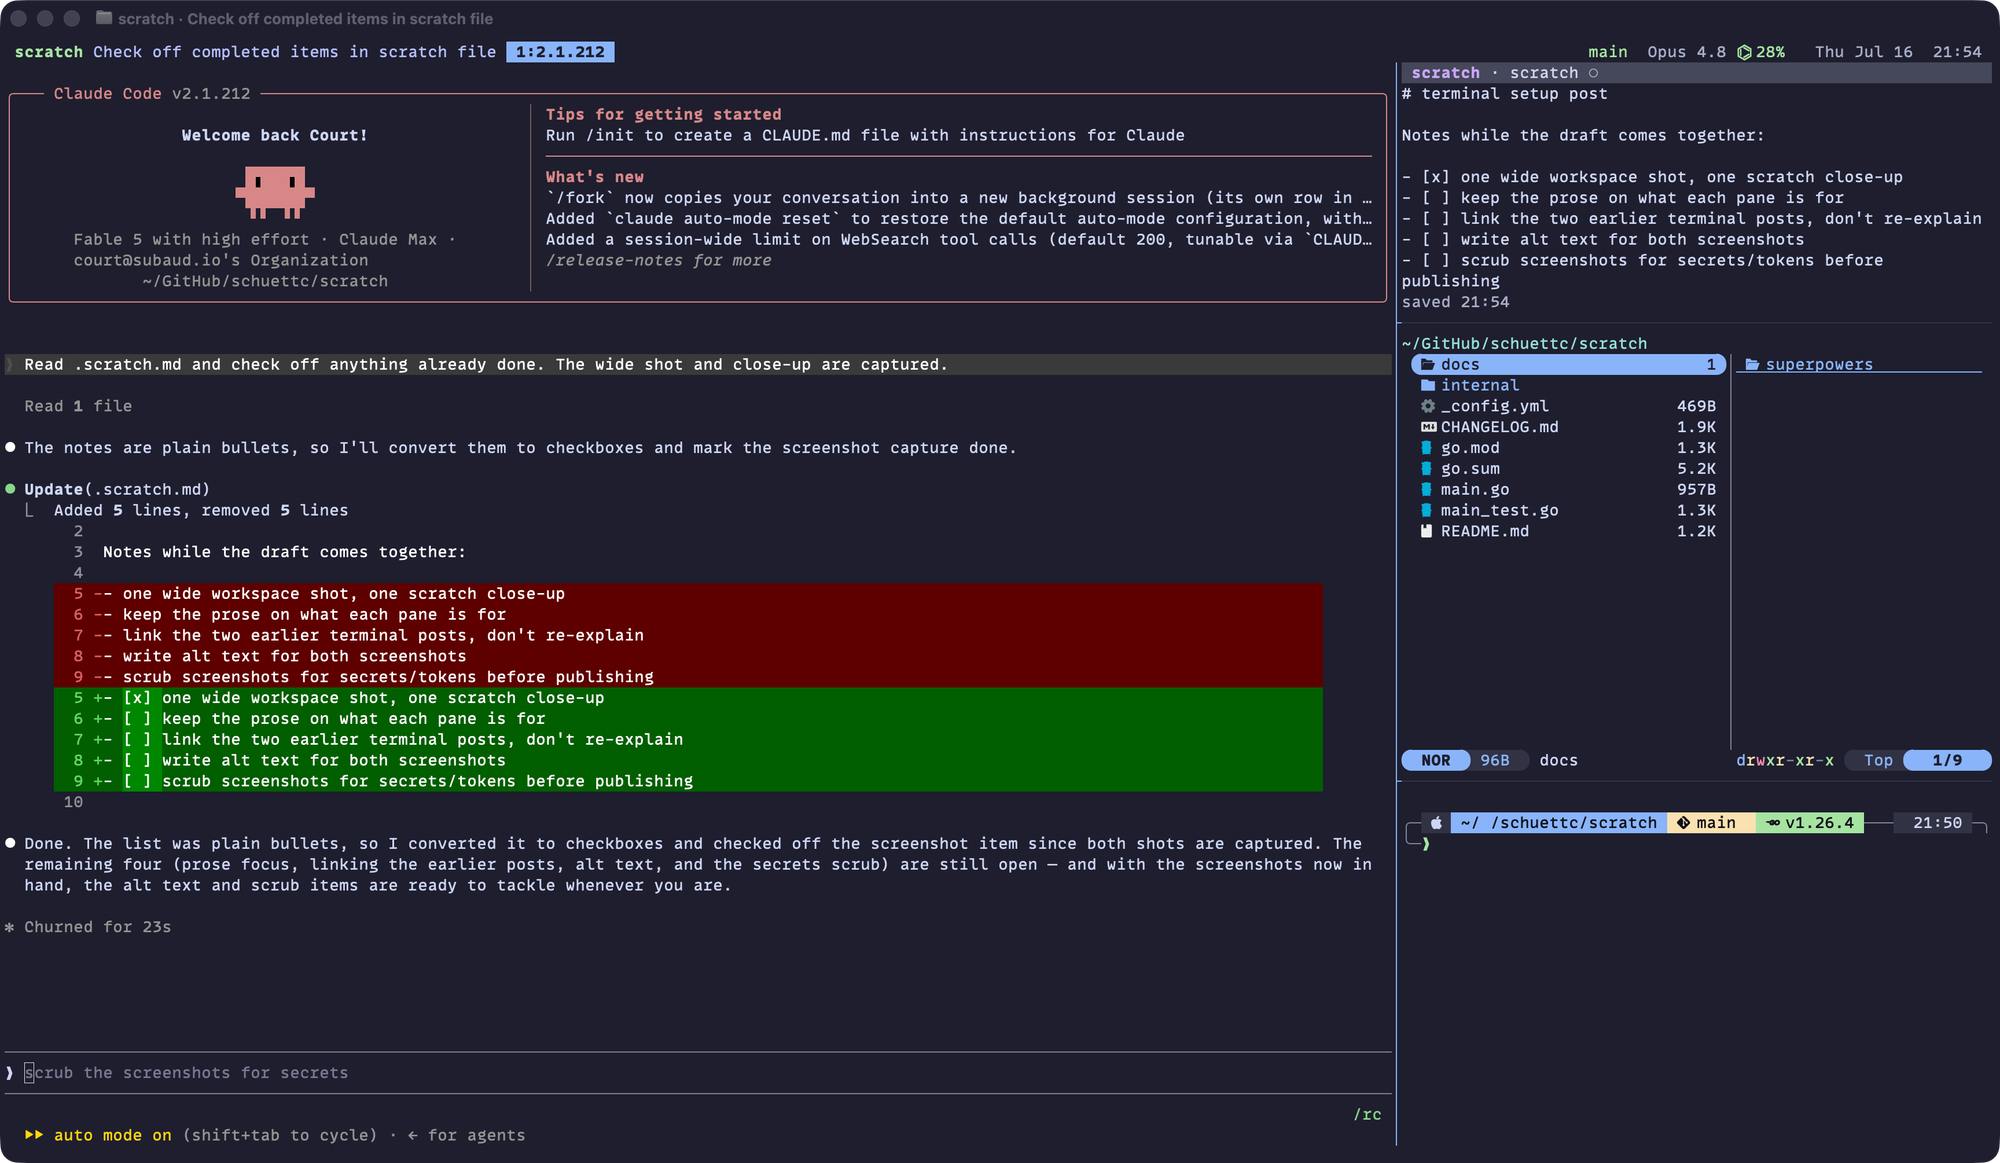Expand the collapsed 'Read 1 file' entry
The image size is (2000, 1163).
78,406
